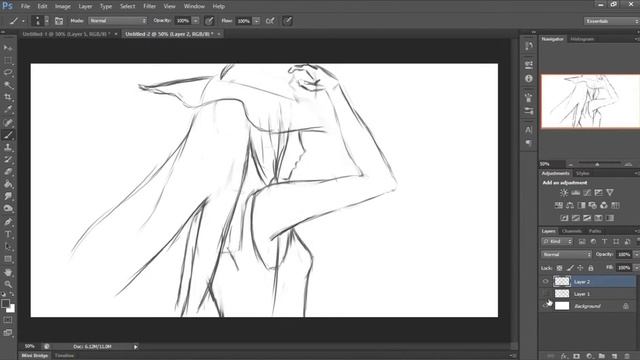Show Layer 1 using visibility box
Image resolution: width=640 pixels, height=360 pixels.
click(x=546, y=293)
